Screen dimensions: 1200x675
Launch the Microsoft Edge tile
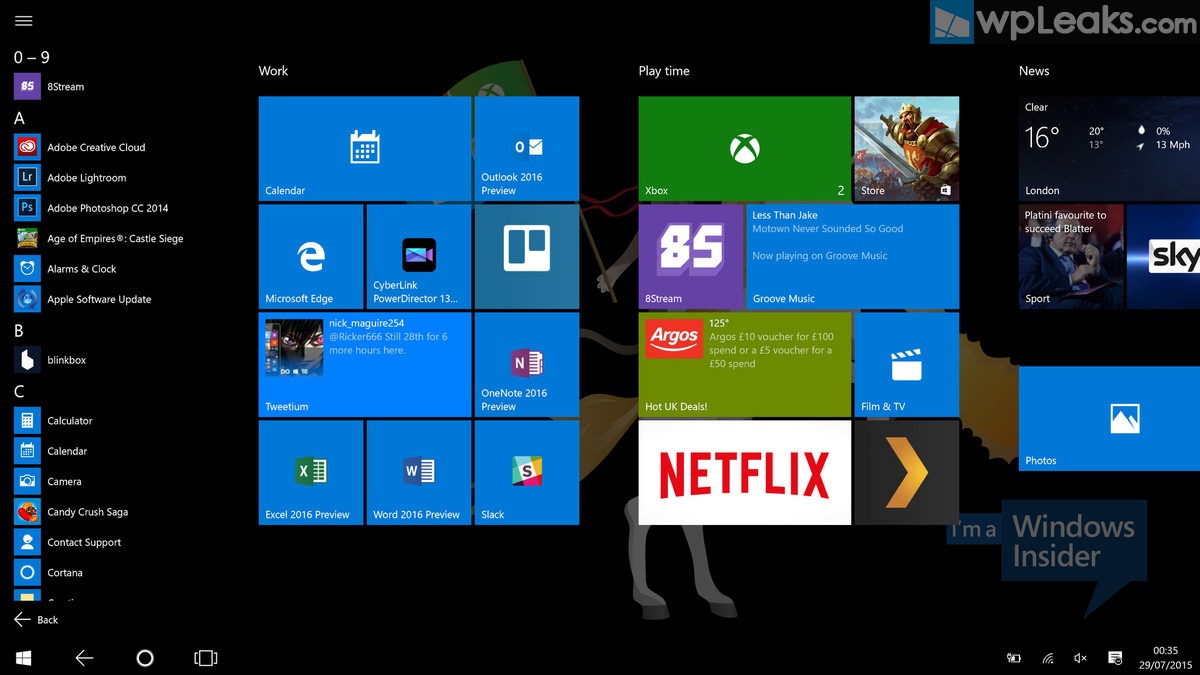pos(311,257)
